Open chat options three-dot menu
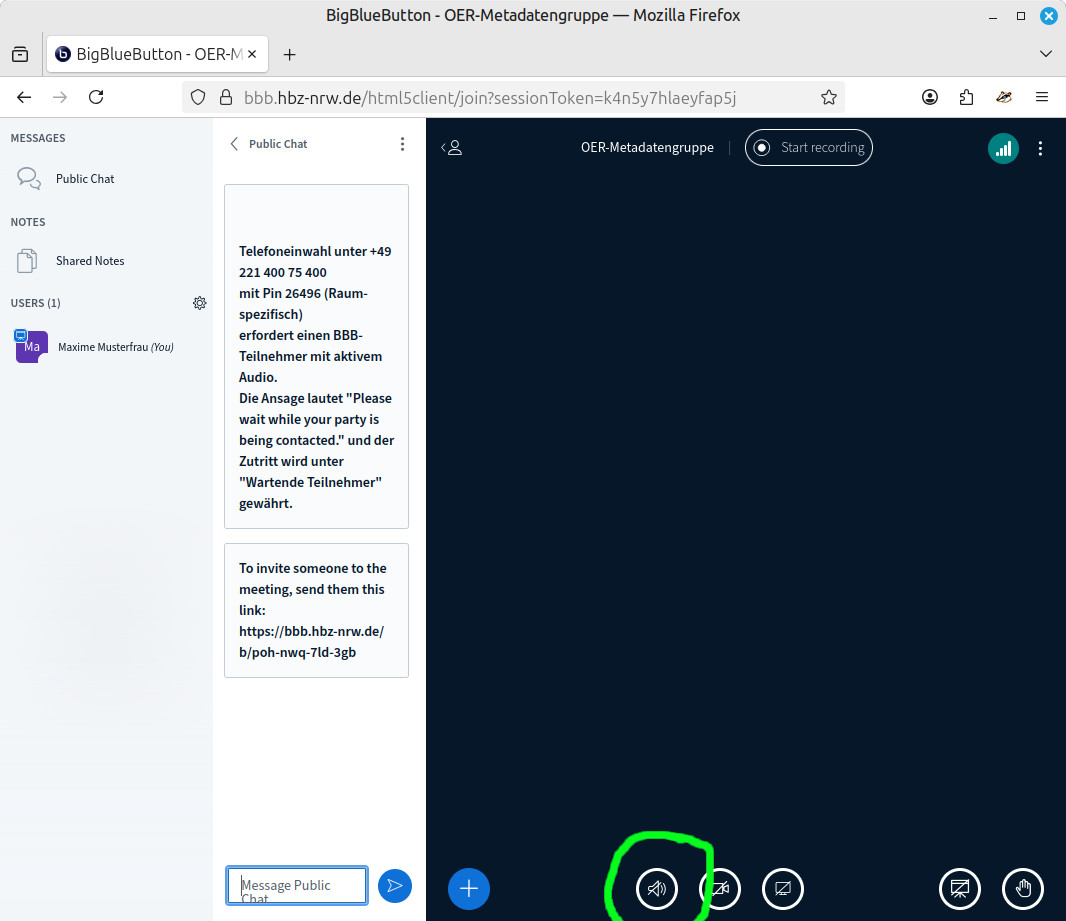Screen dimensions: 1066x921 pos(402,144)
